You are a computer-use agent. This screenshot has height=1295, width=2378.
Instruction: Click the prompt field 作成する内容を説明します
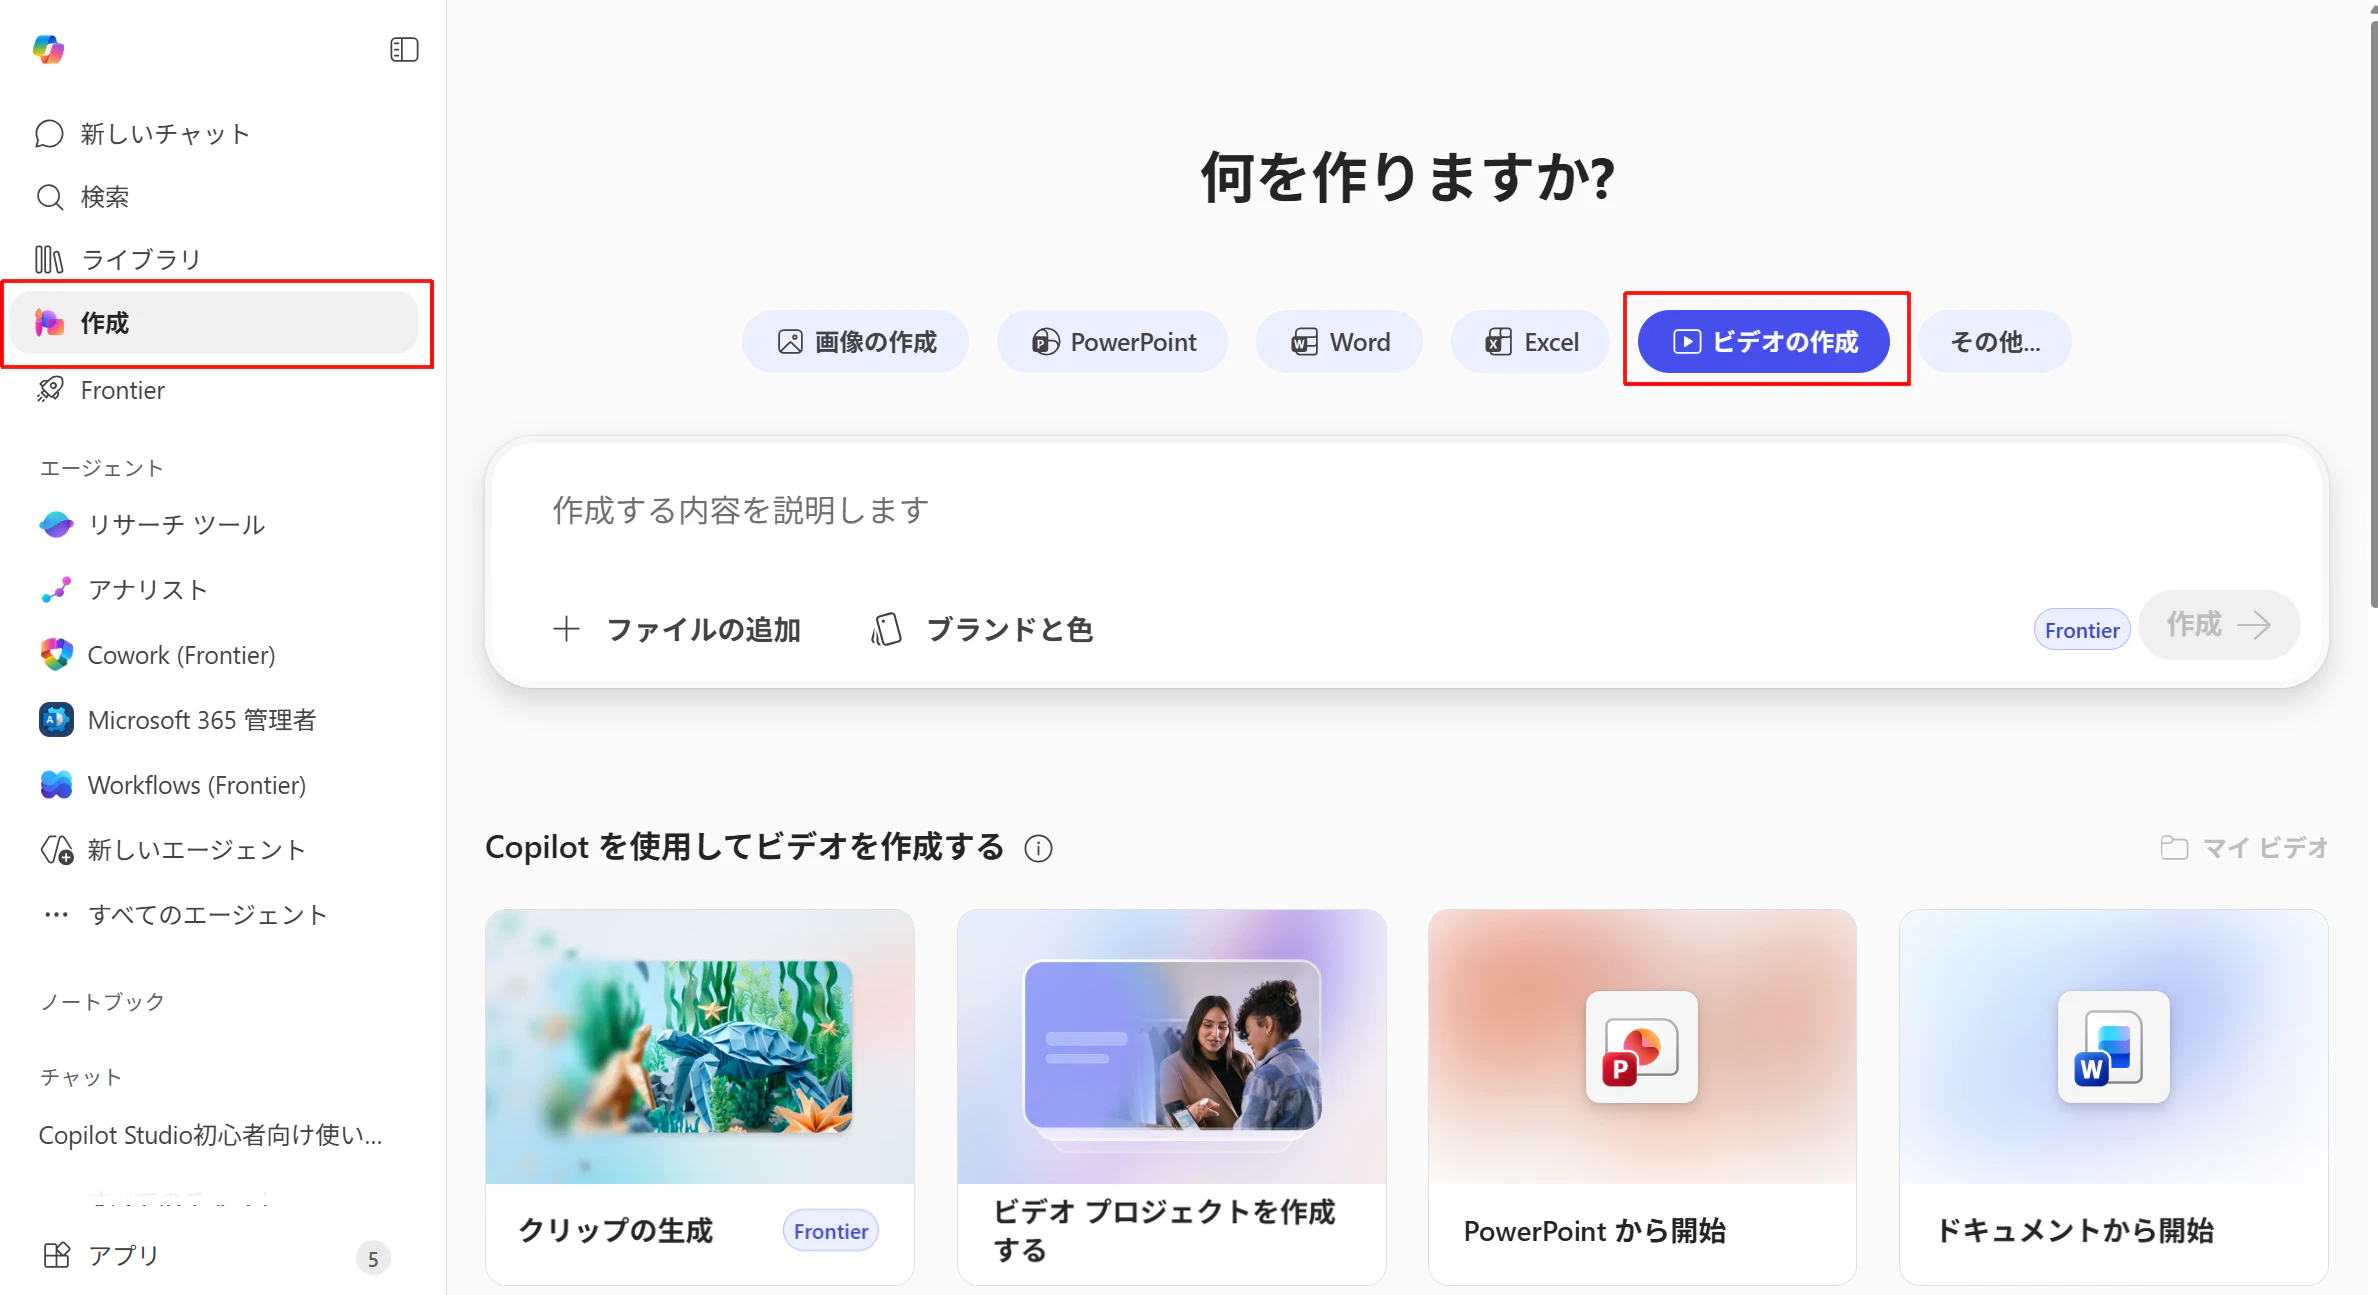(x=1405, y=511)
